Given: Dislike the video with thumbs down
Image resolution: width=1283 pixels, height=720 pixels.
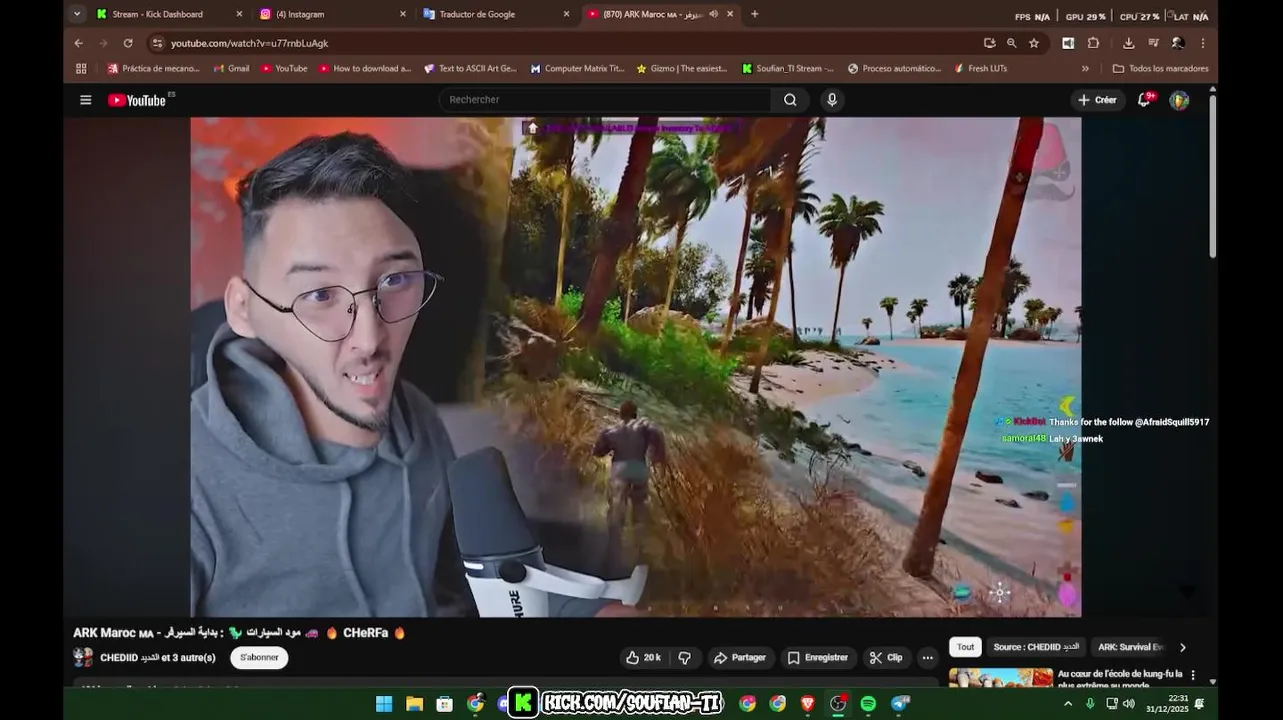Looking at the screenshot, I should click(685, 658).
